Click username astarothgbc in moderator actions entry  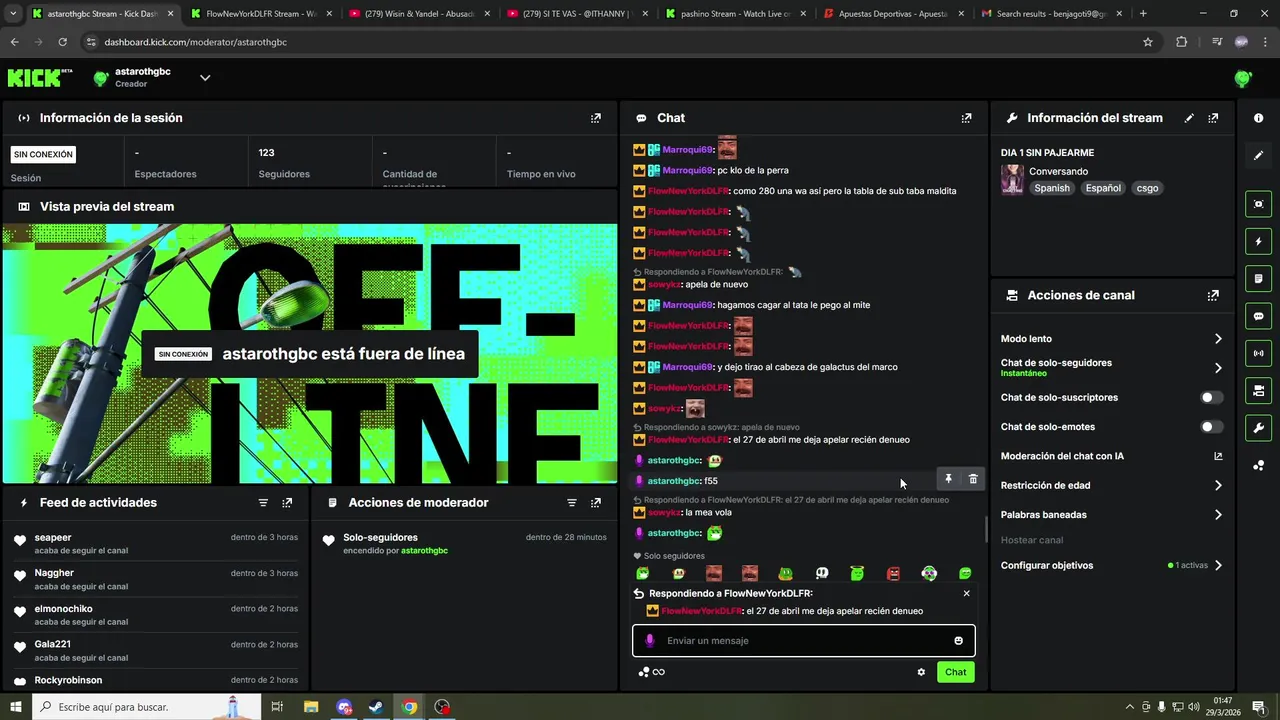coord(424,551)
